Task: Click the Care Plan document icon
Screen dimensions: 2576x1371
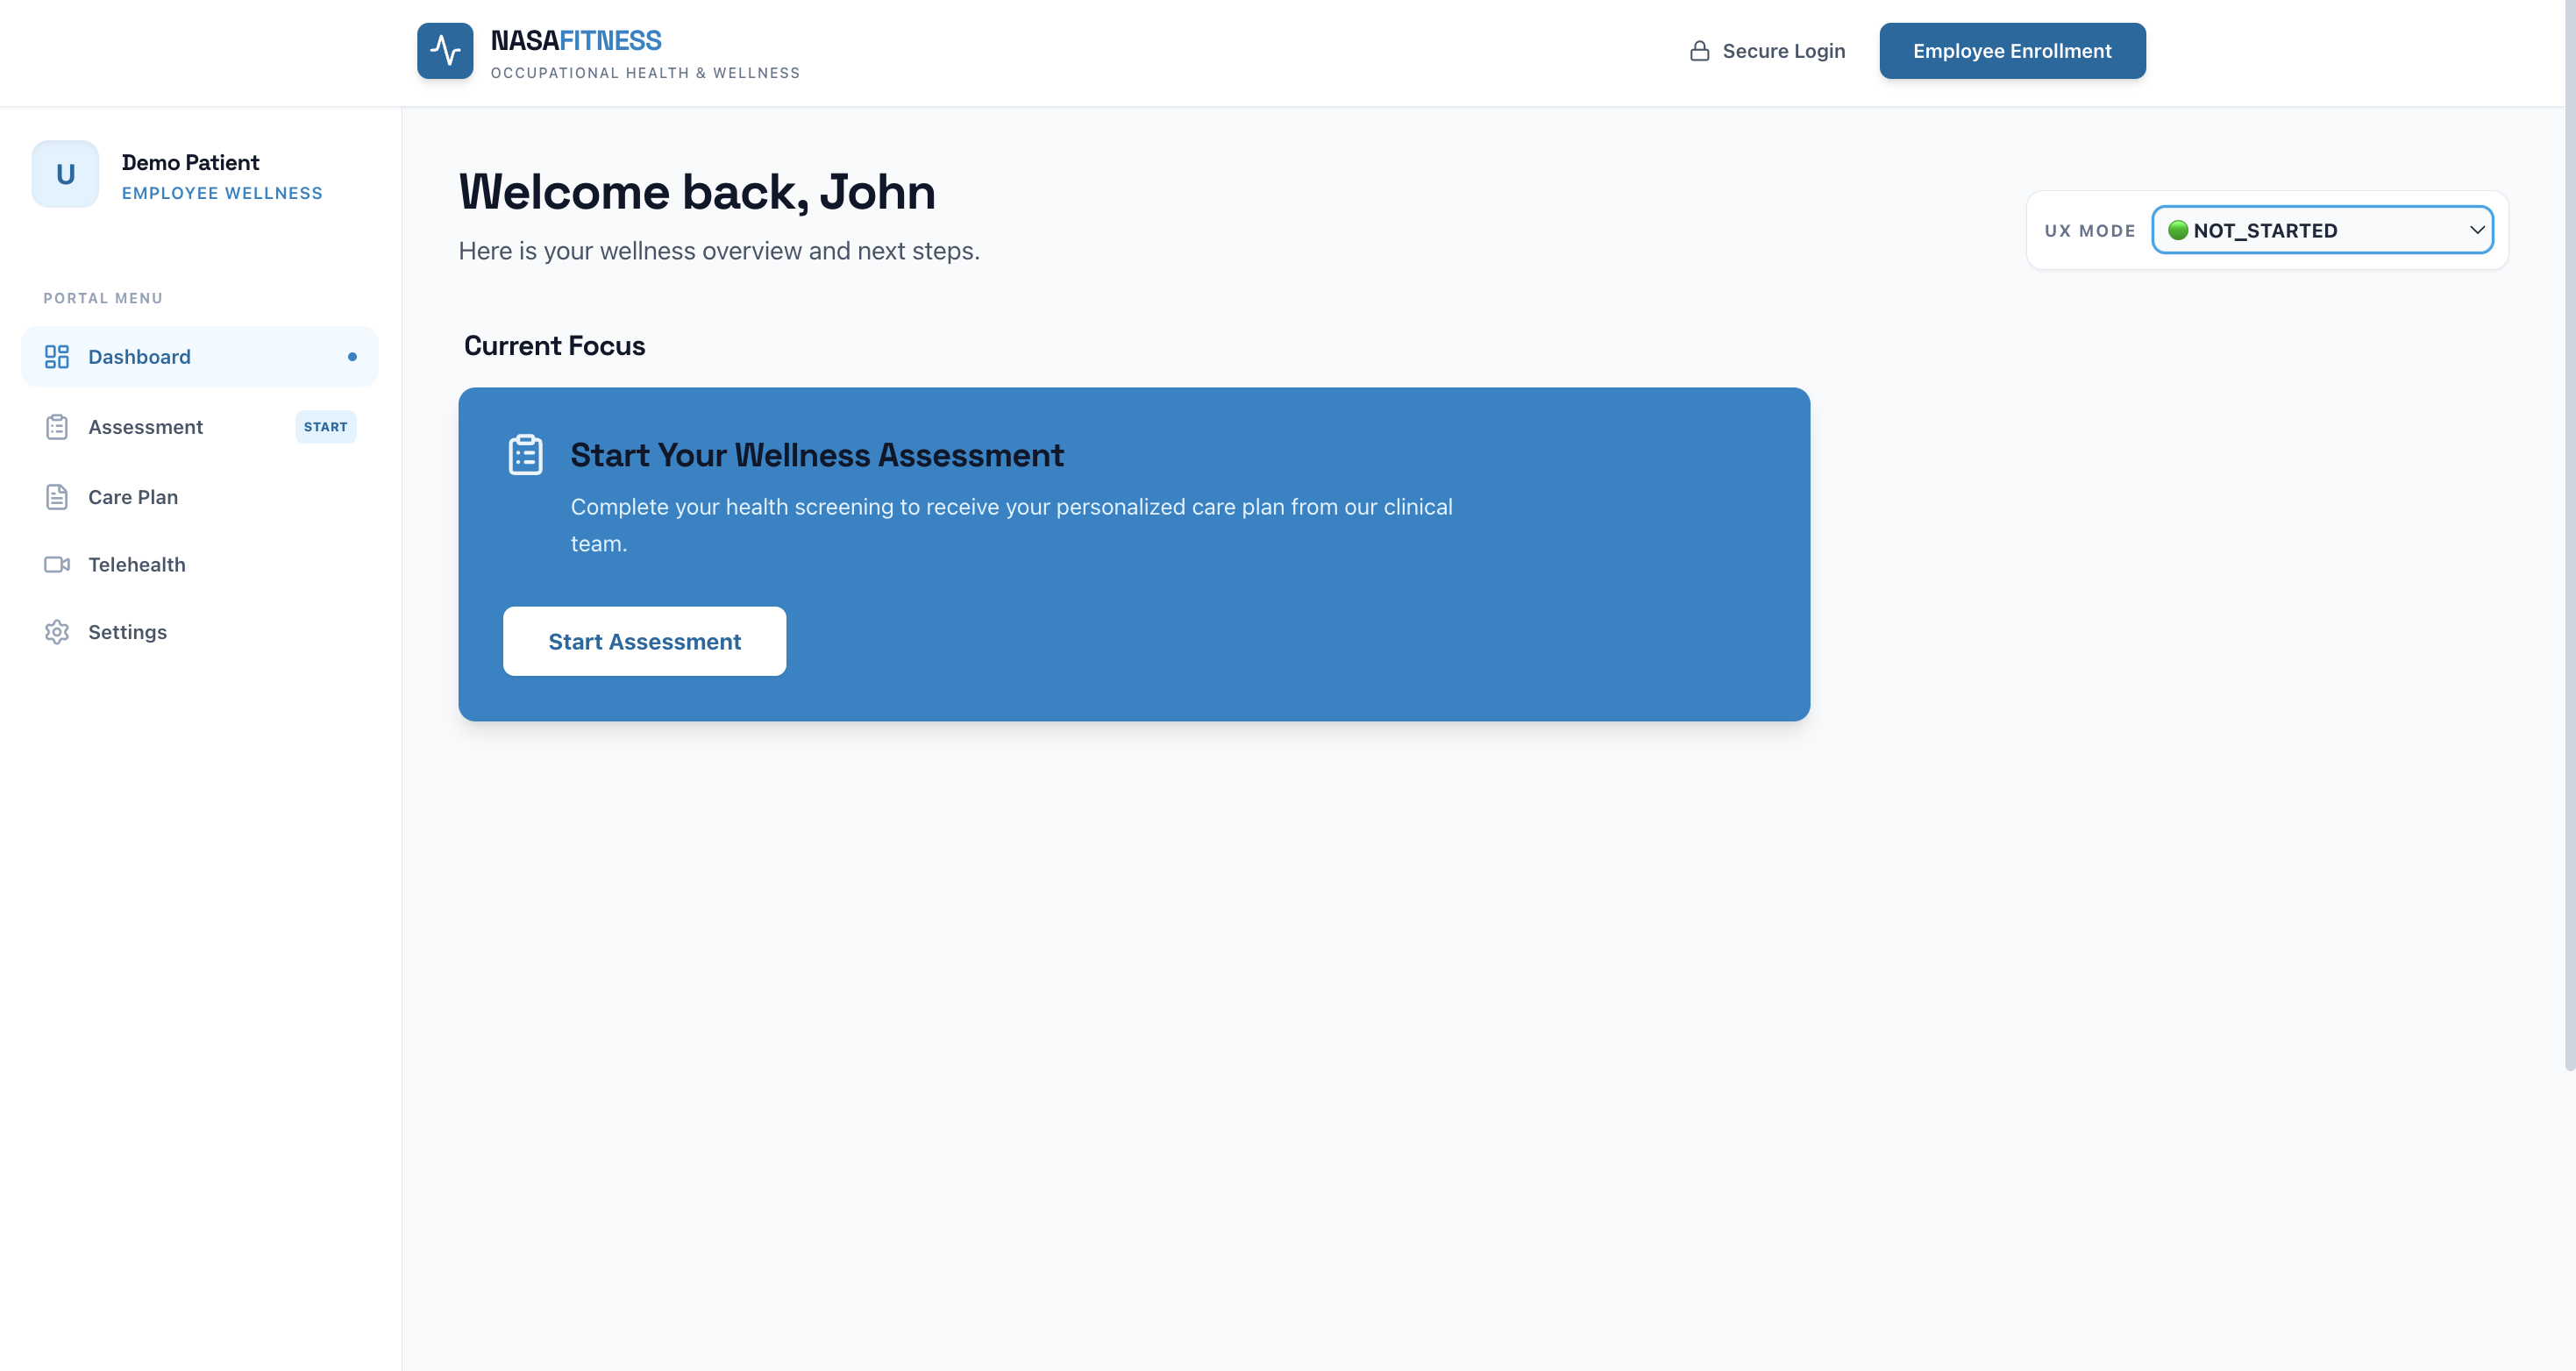Action: [x=57, y=497]
